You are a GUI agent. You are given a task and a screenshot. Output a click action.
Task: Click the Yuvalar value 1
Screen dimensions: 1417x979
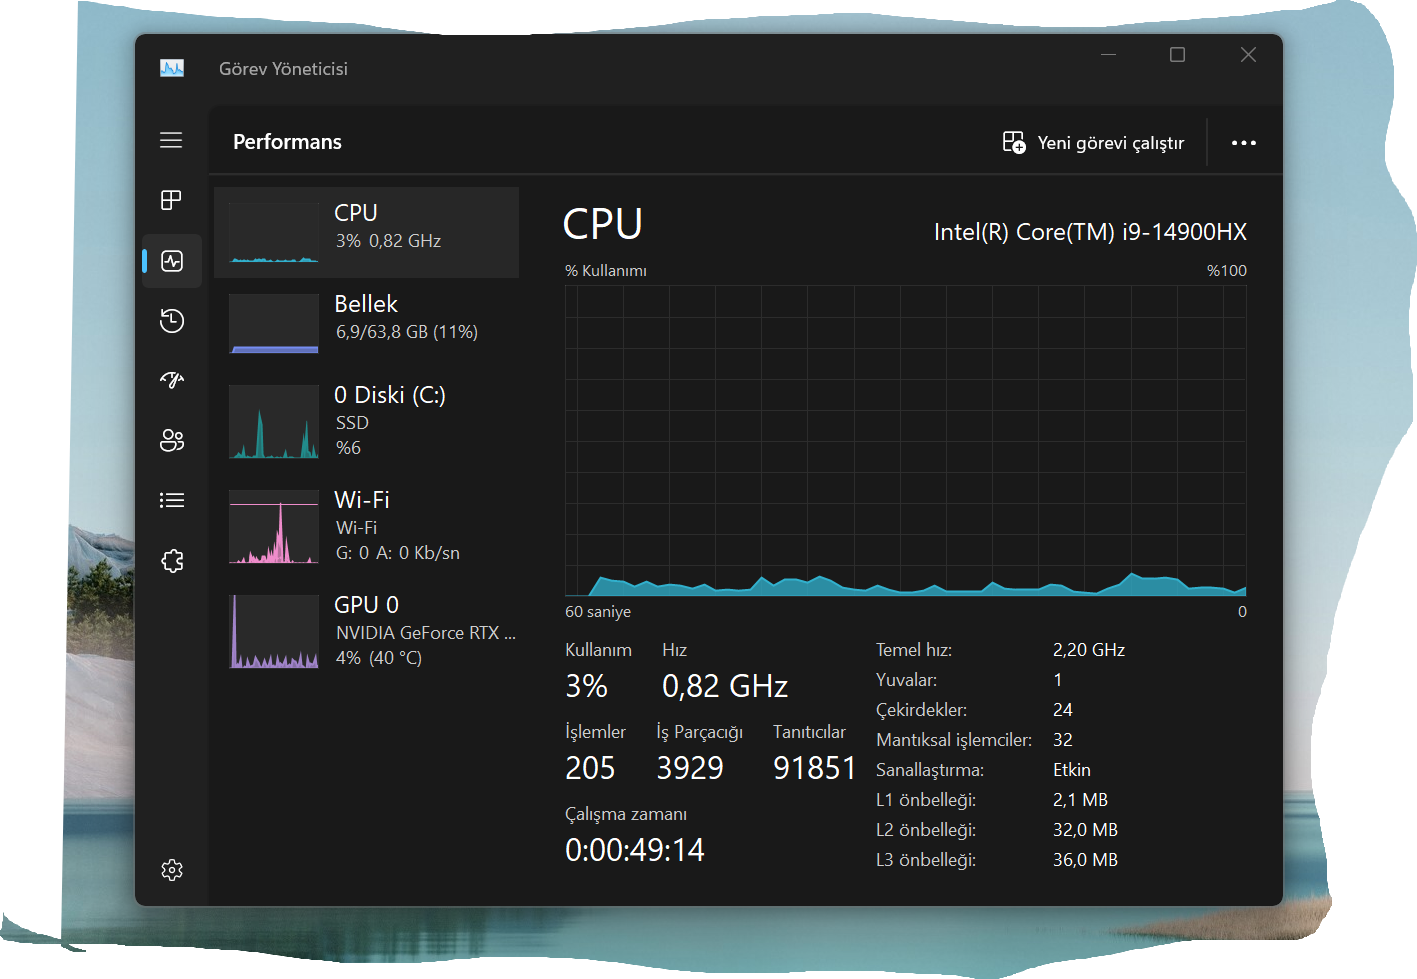pyautogui.click(x=1058, y=680)
